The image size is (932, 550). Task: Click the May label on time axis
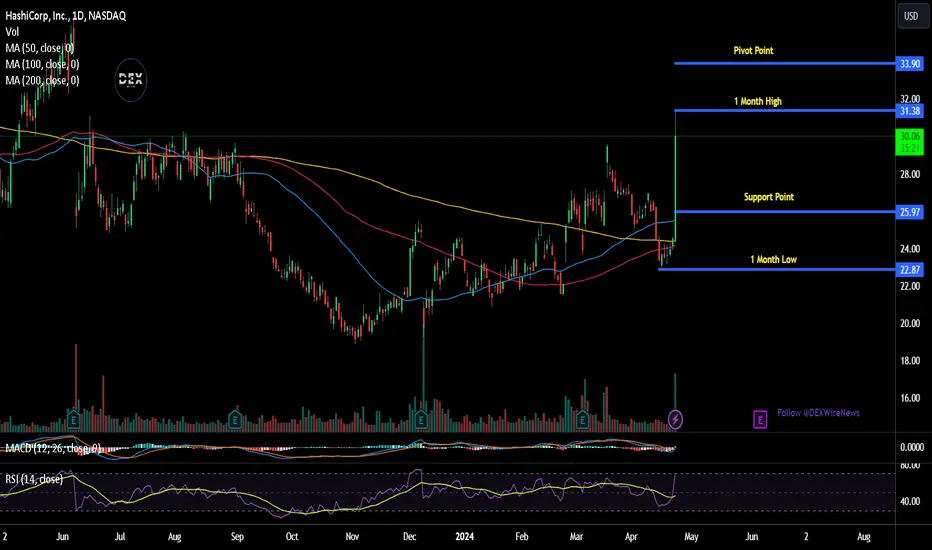(691, 536)
